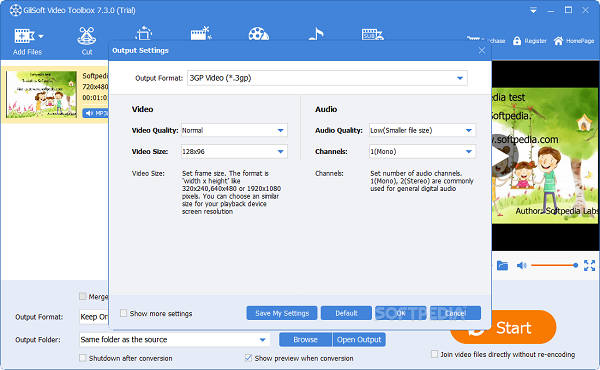Enable Shutdown after conversion checkbox
Viewport: 600px width, 370px height.
point(82,358)
